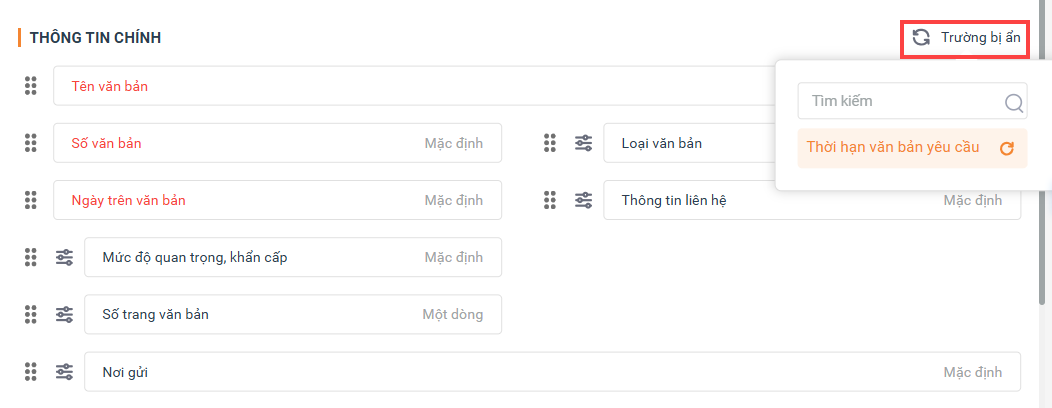Open Mặc định width option of Số văn bản

click(x=453, y=143)
